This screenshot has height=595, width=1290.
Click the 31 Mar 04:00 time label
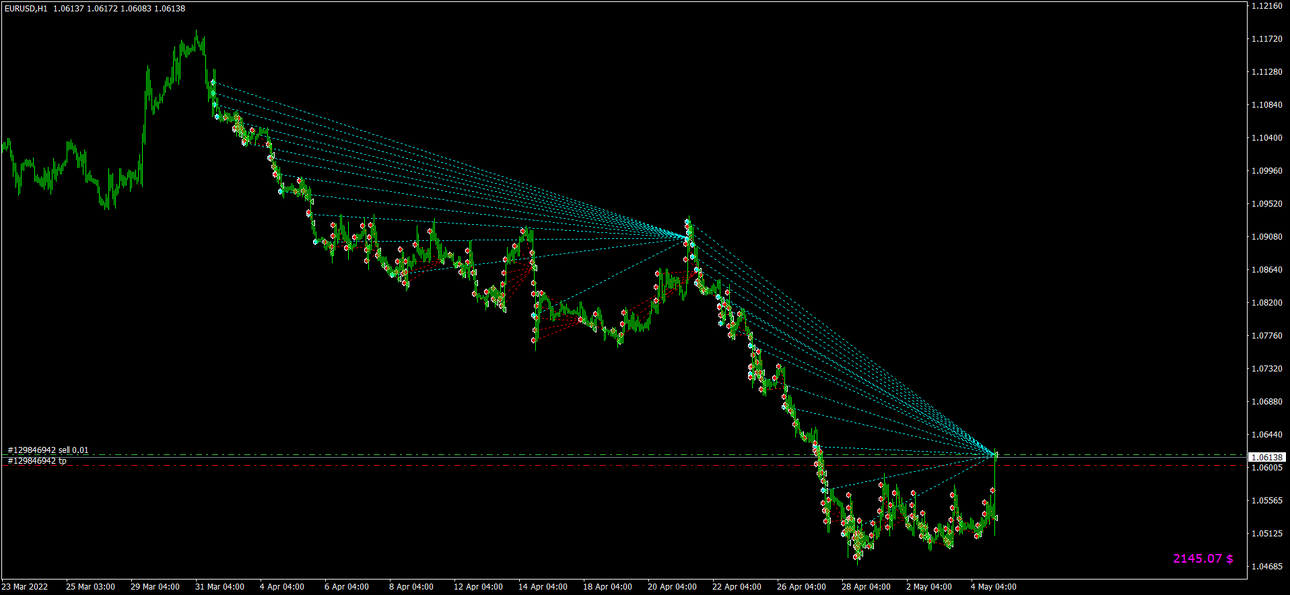click(x=219, y=587)
